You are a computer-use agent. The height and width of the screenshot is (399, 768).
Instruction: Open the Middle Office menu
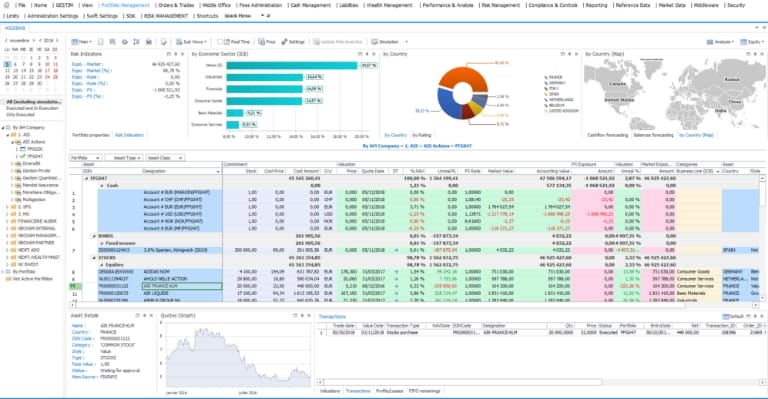click(216, 5)
